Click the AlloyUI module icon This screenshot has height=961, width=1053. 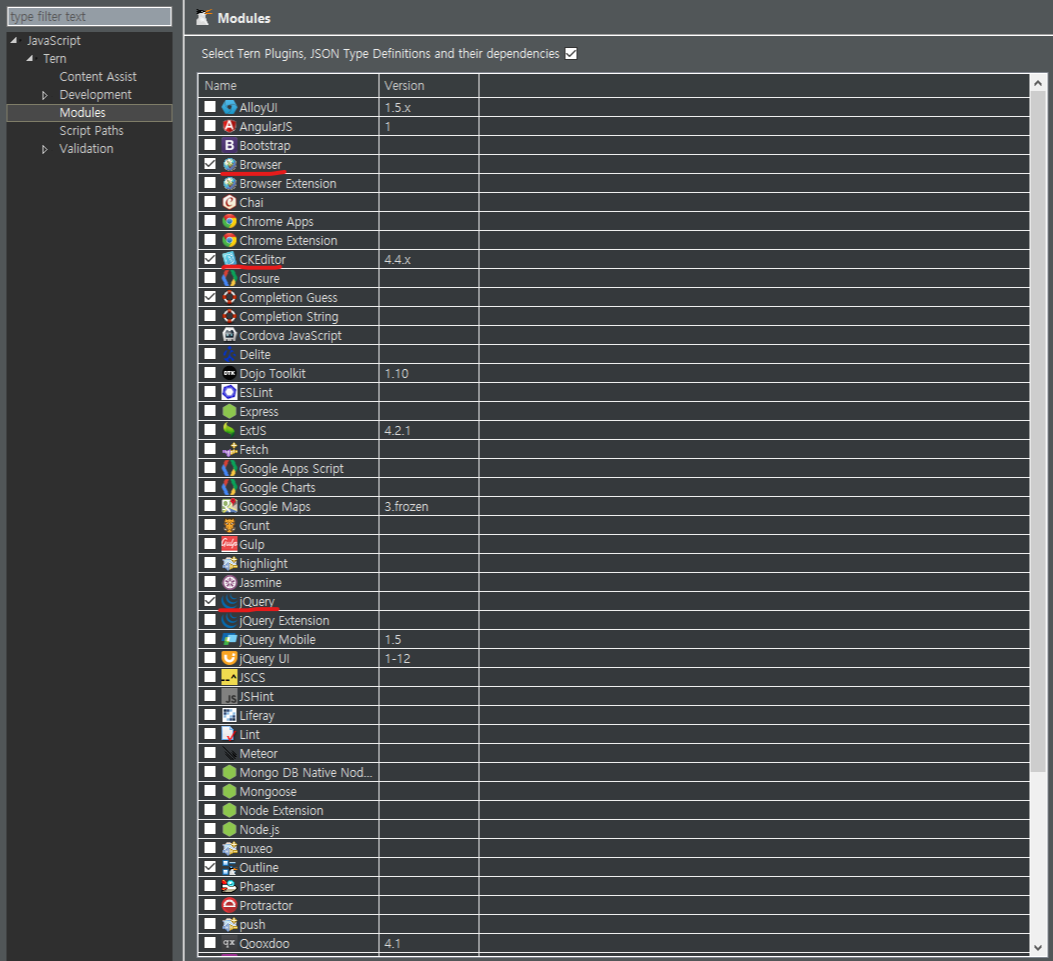[x=229, y=107]
